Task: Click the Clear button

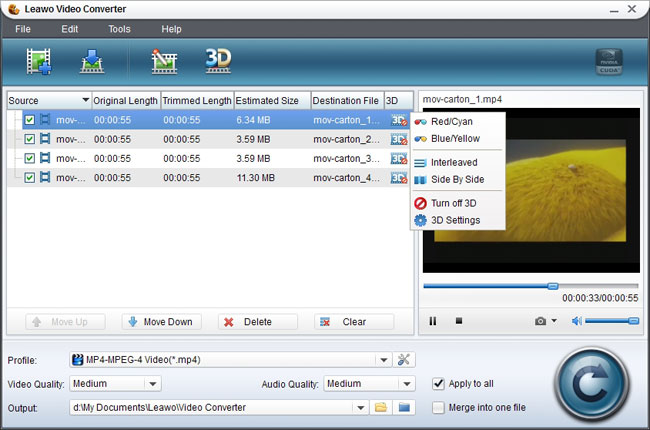Action: [354, 322]
